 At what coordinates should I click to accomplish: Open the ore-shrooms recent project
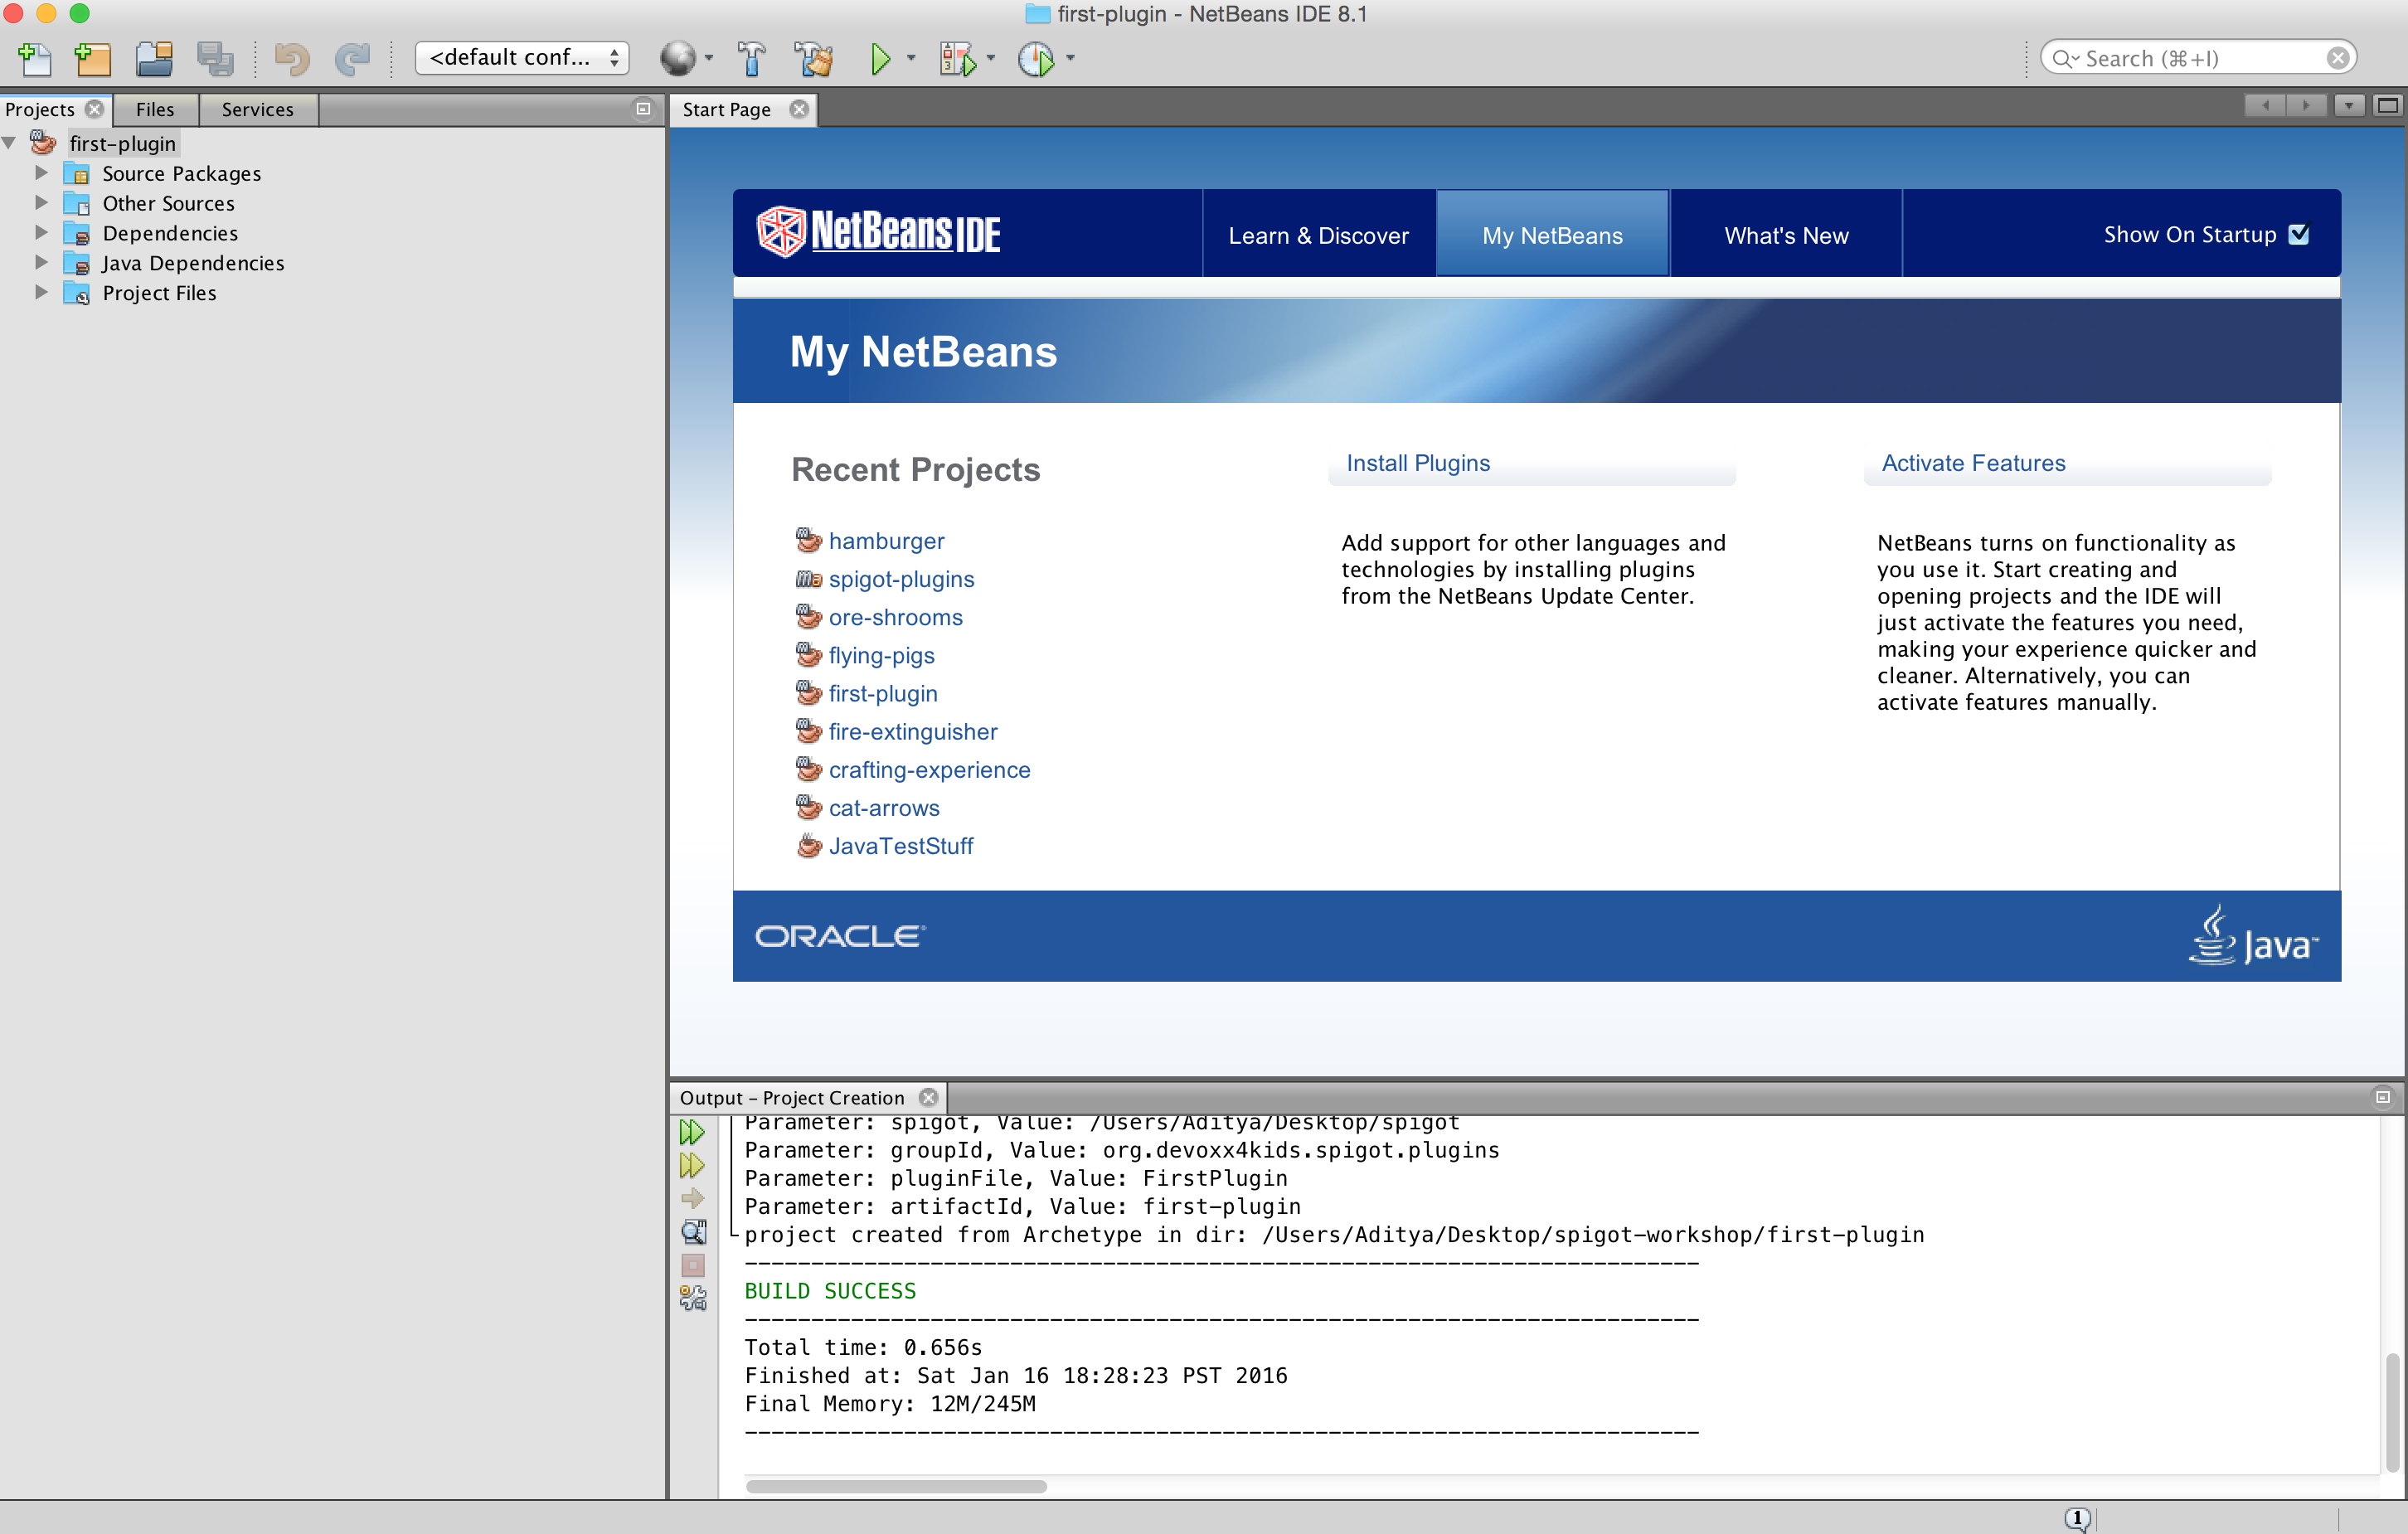[x=895, y=617]
